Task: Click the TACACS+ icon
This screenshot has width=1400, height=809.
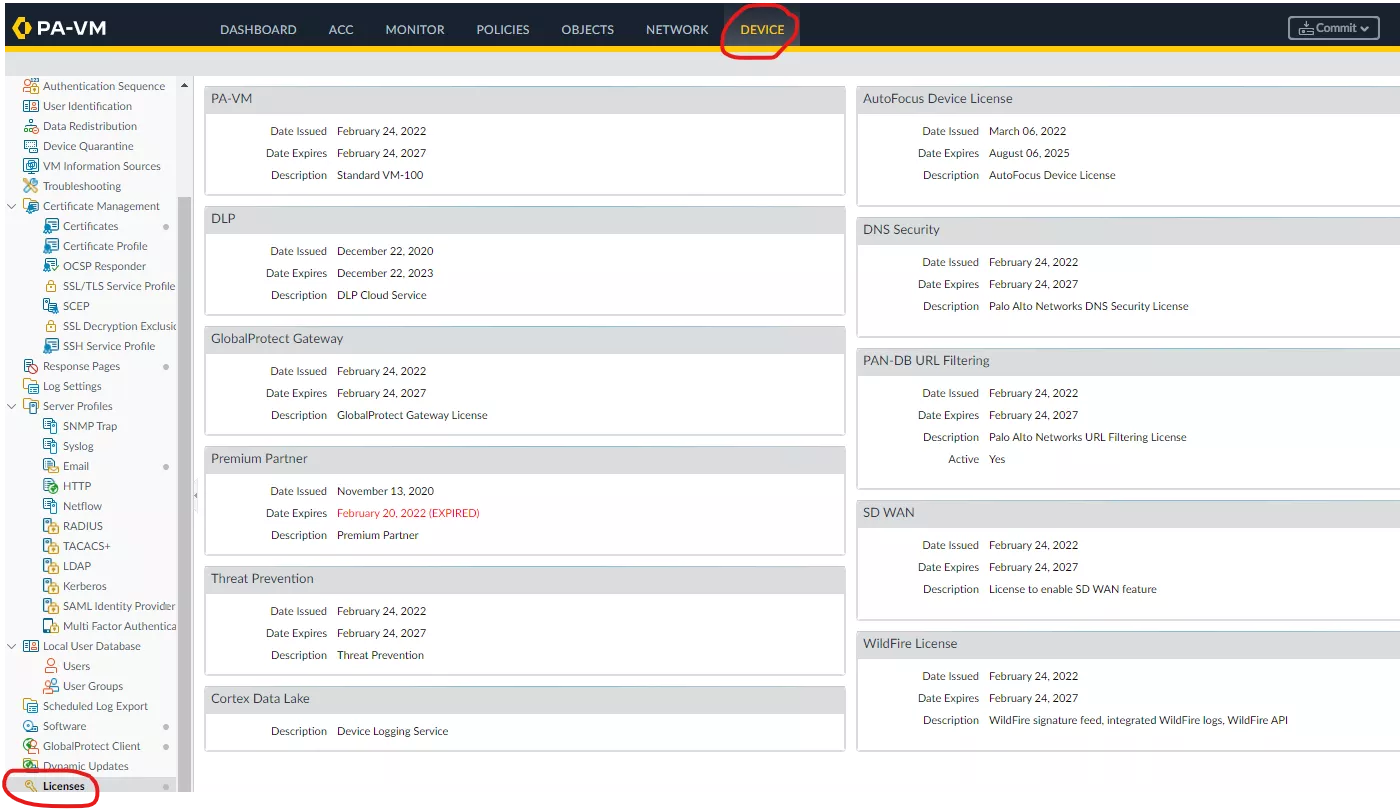Action: pyautogui.click(x=51, y=546)
